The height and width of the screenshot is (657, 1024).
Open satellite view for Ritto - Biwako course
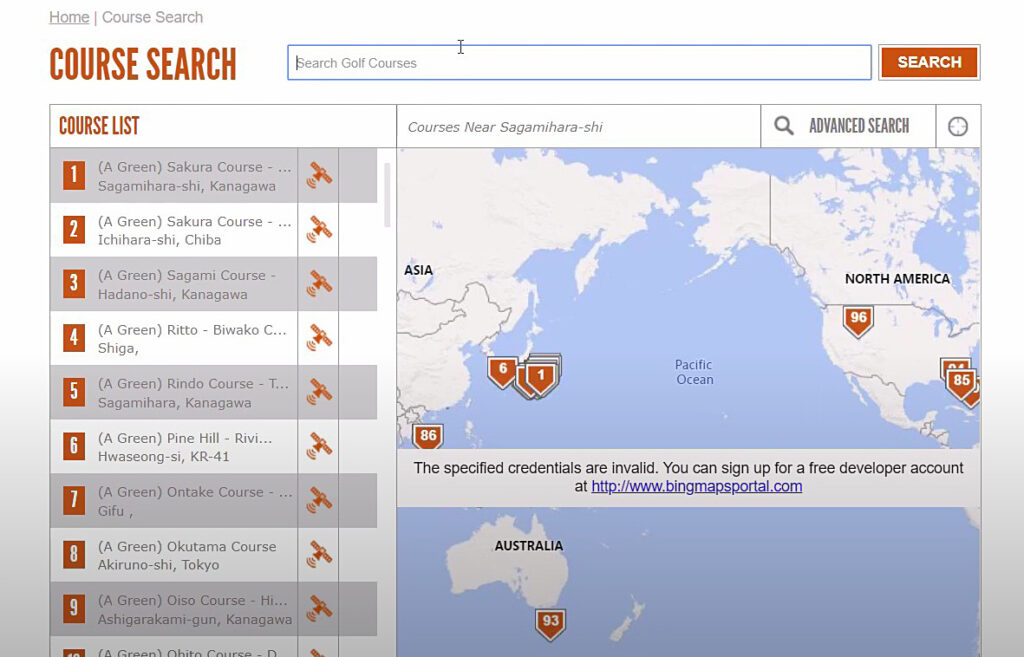tap(319, 338)
